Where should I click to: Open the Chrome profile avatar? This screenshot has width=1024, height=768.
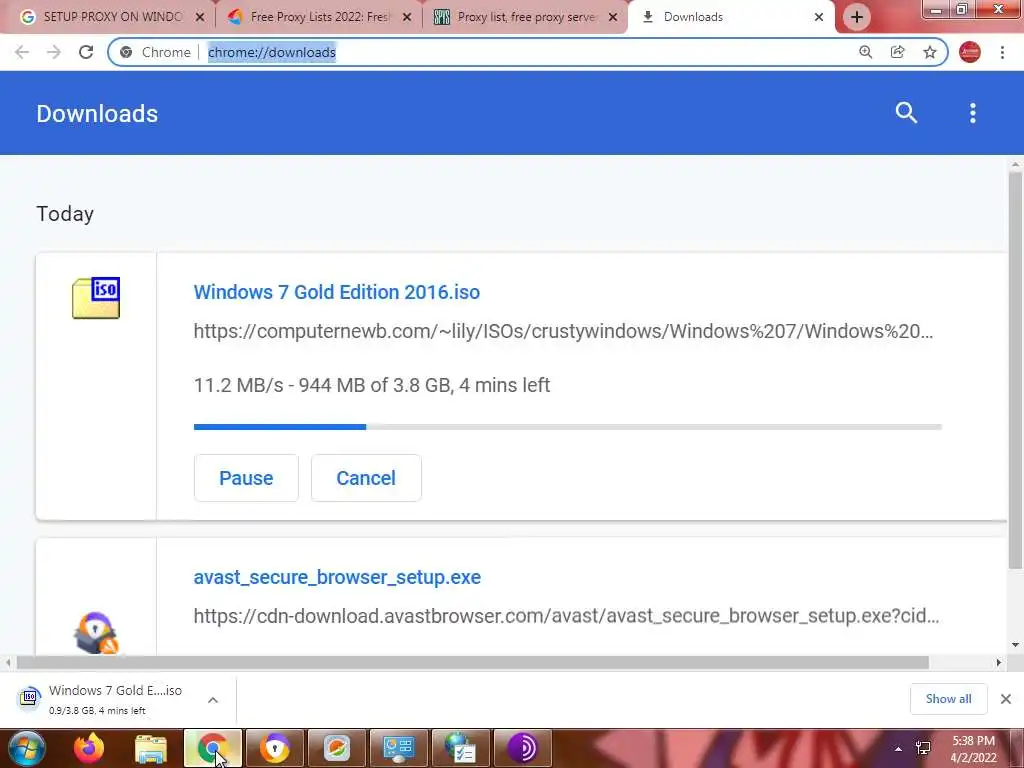970,52
